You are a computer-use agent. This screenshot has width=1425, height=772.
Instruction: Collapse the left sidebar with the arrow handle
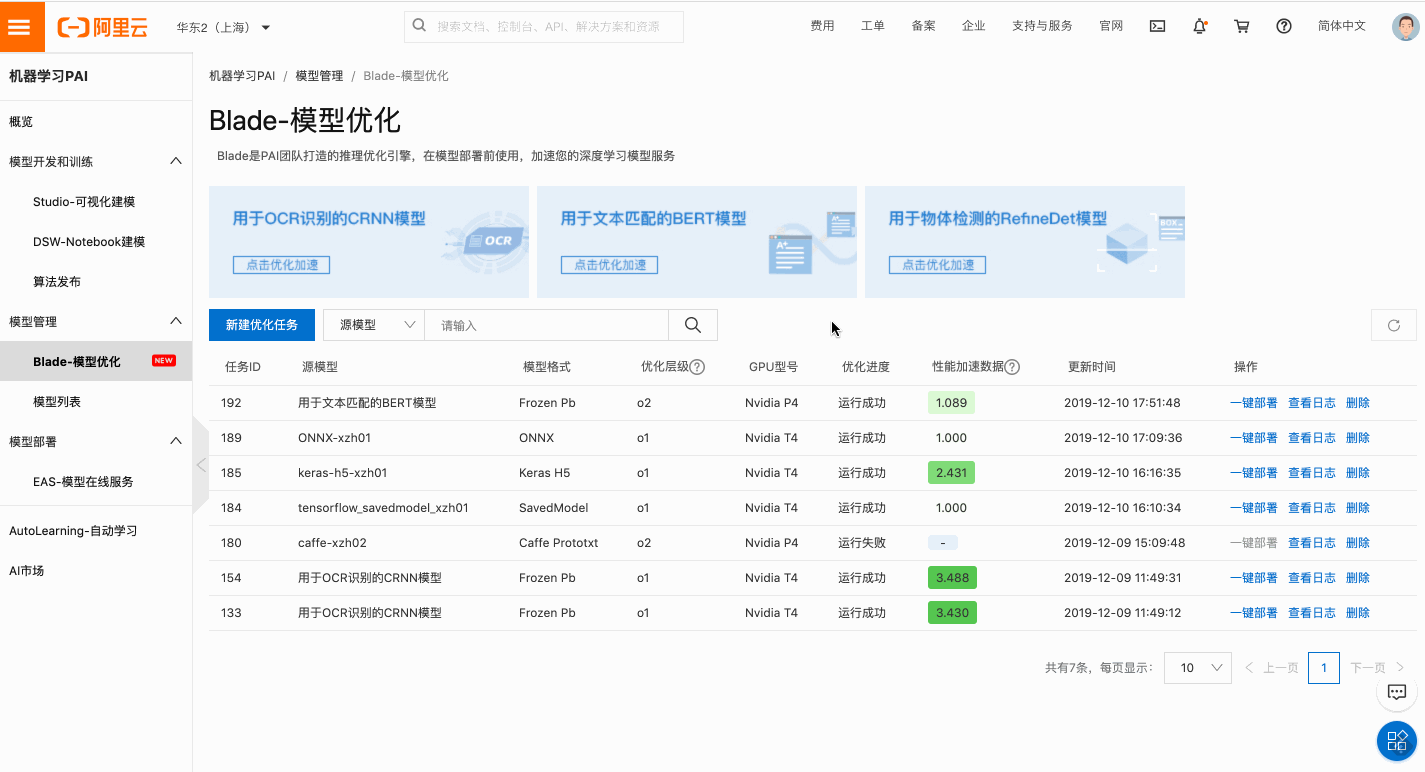201,465
